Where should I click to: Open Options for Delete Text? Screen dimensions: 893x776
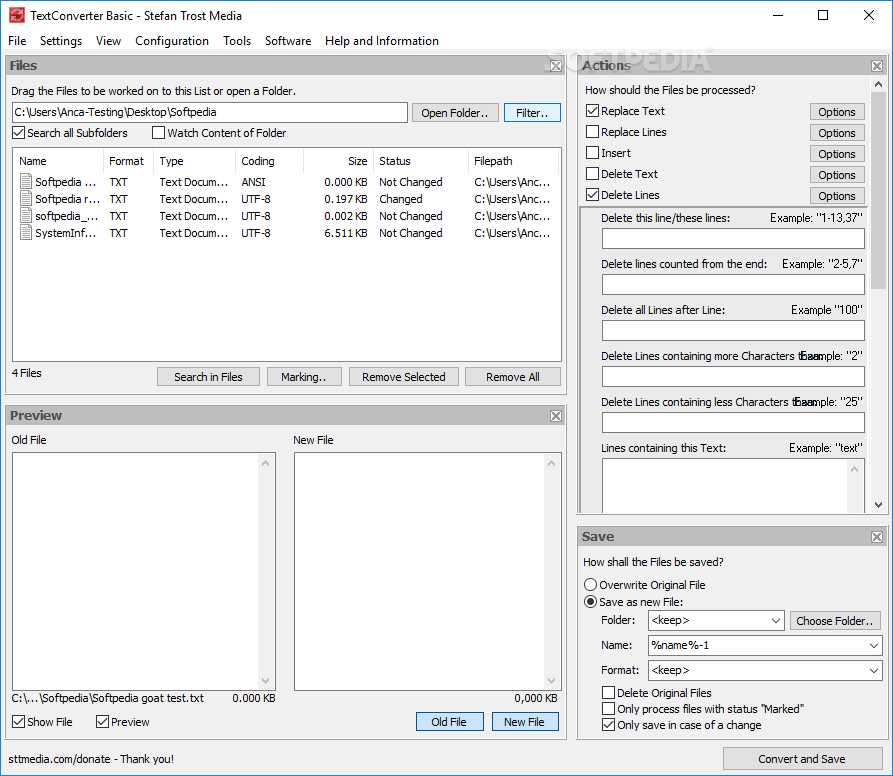(x=837, y=175)
